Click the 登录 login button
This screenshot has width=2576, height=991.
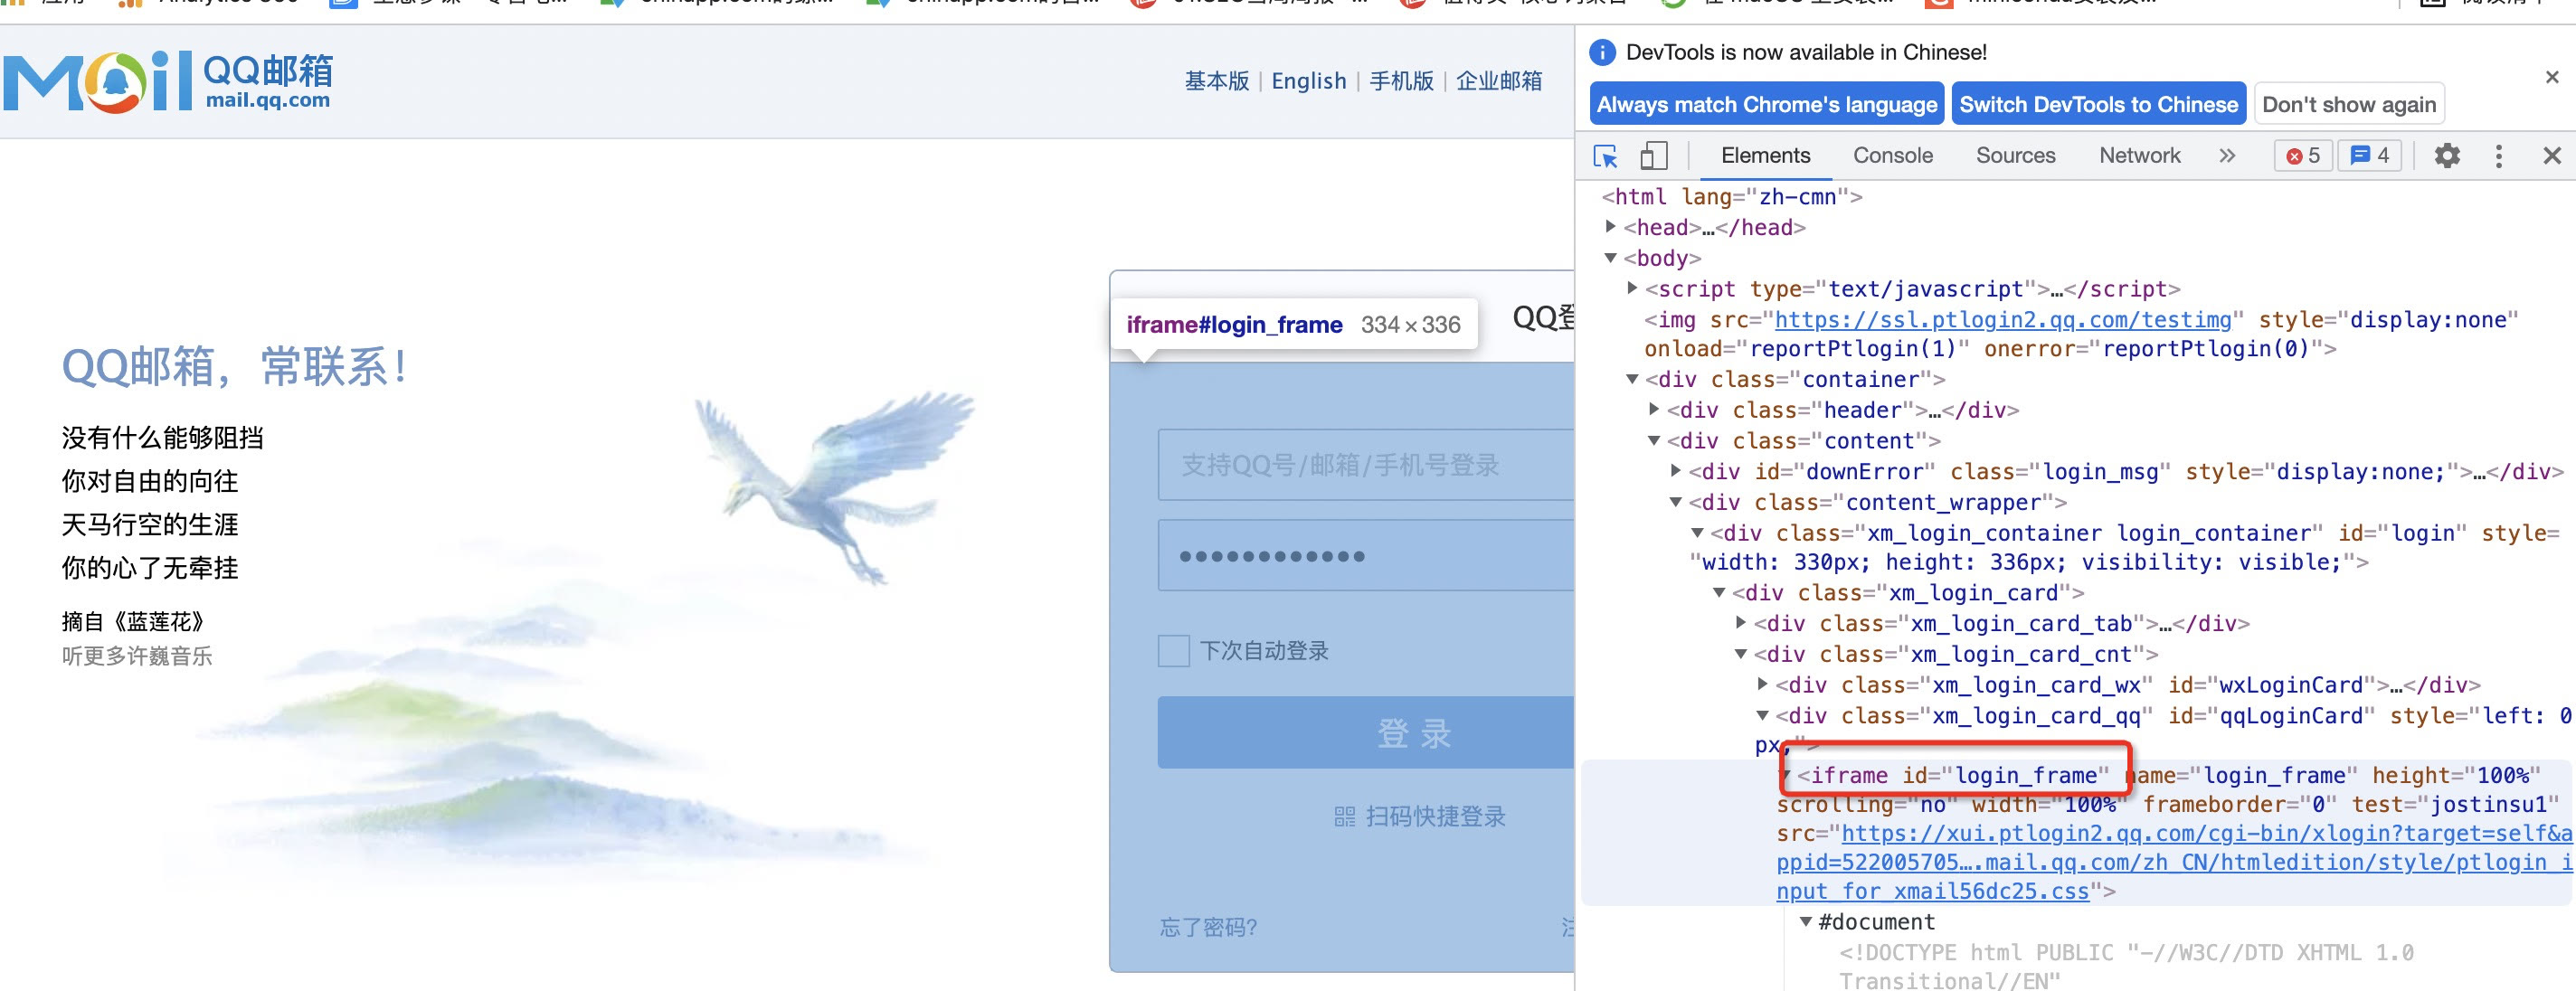pyautogui.click(x=1366, y=733)
